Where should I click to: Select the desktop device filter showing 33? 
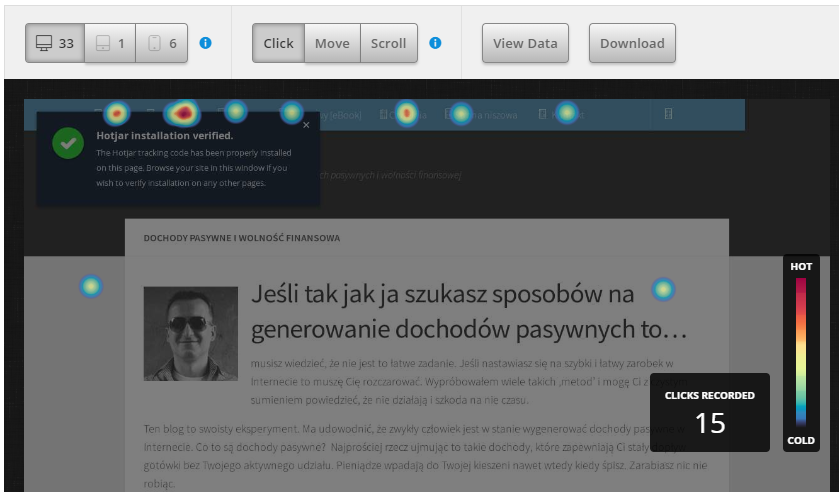(55, 43)
